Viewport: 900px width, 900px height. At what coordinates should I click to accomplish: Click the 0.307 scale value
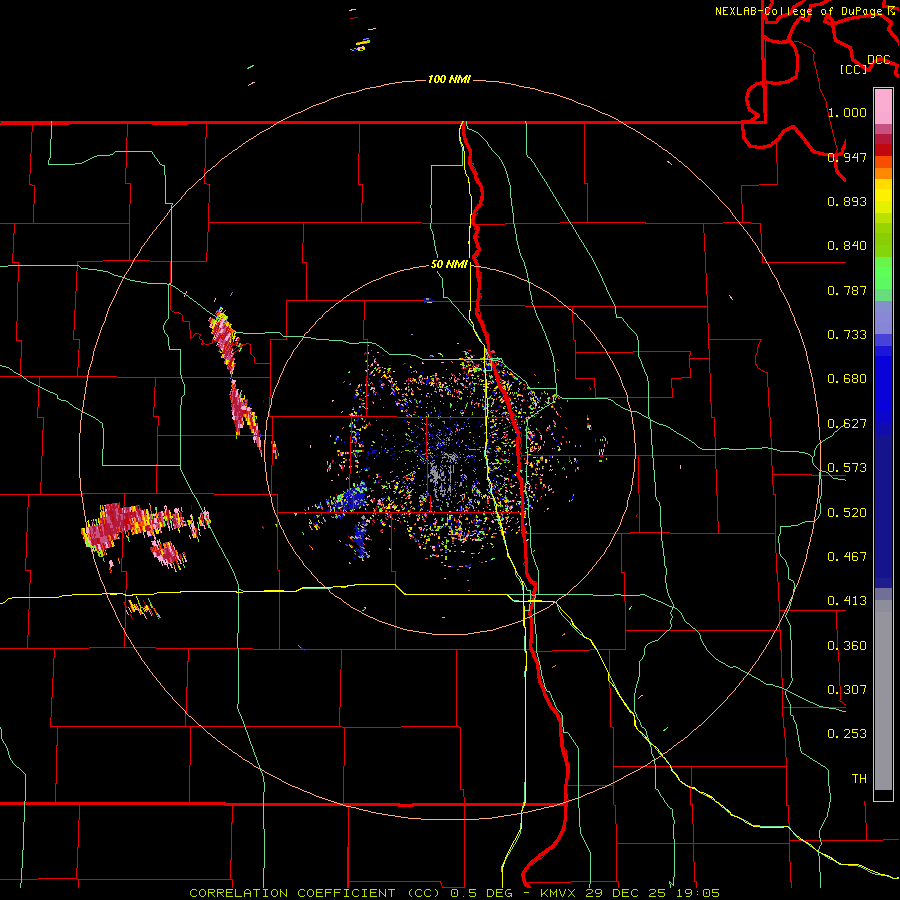click(x=847, y=690)
